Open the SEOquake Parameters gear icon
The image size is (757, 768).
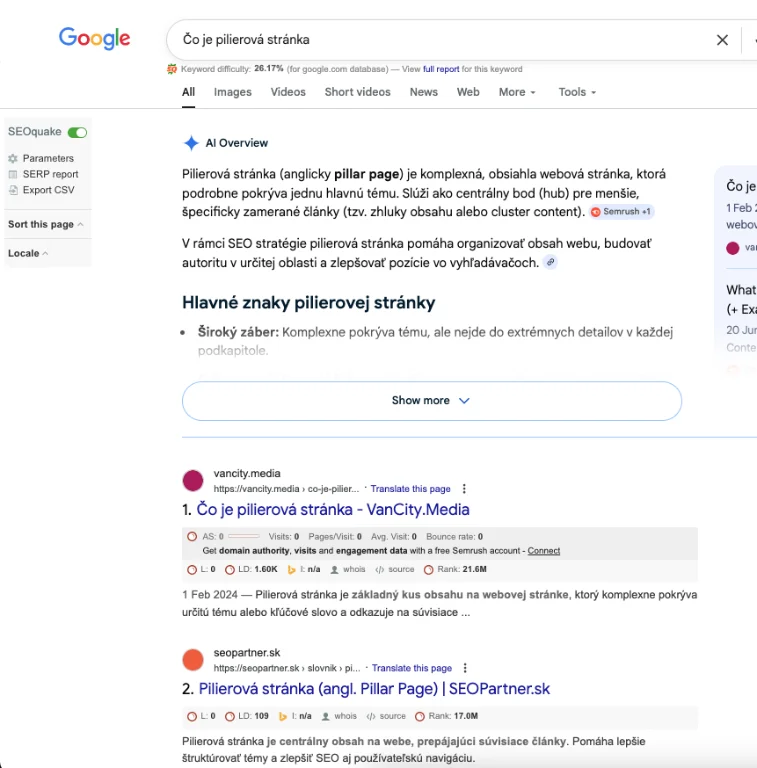click(13, 158)
